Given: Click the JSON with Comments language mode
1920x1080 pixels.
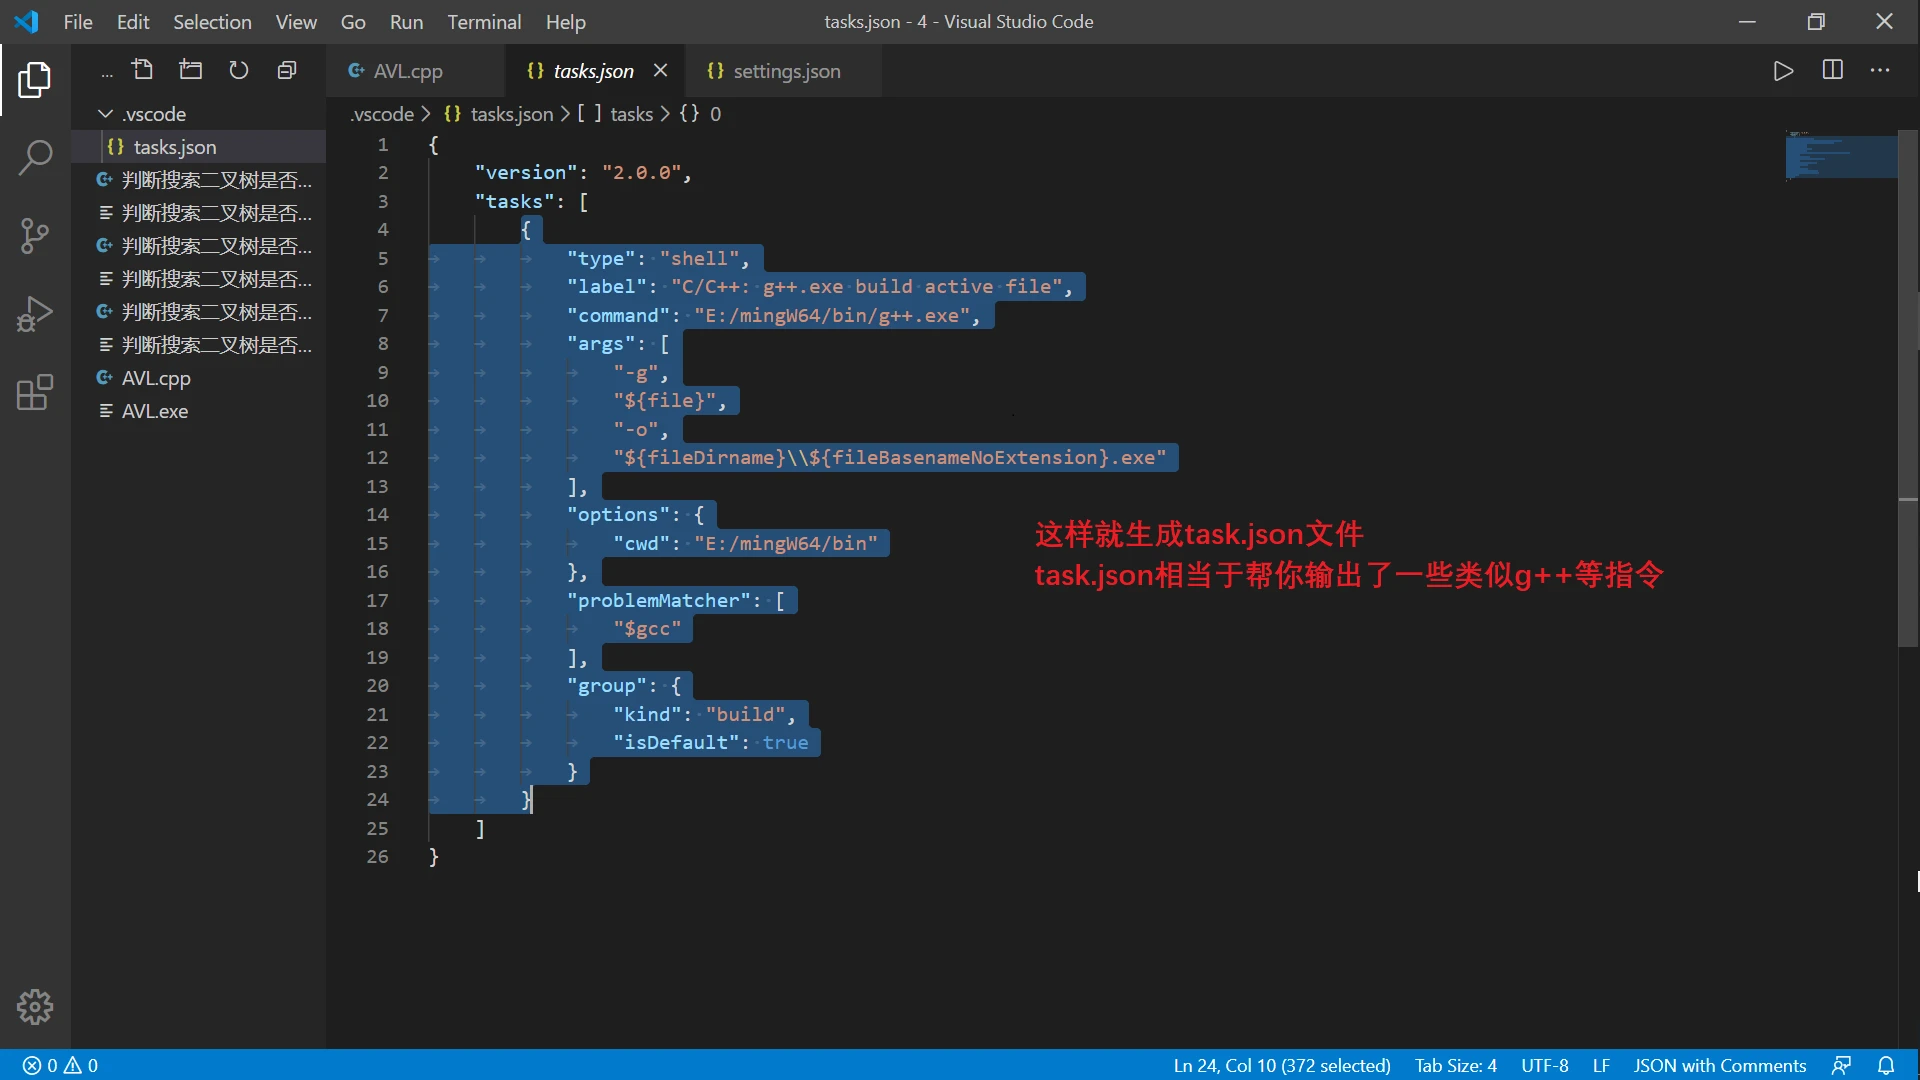Looking at the screenshot, I should 1719,1065.
